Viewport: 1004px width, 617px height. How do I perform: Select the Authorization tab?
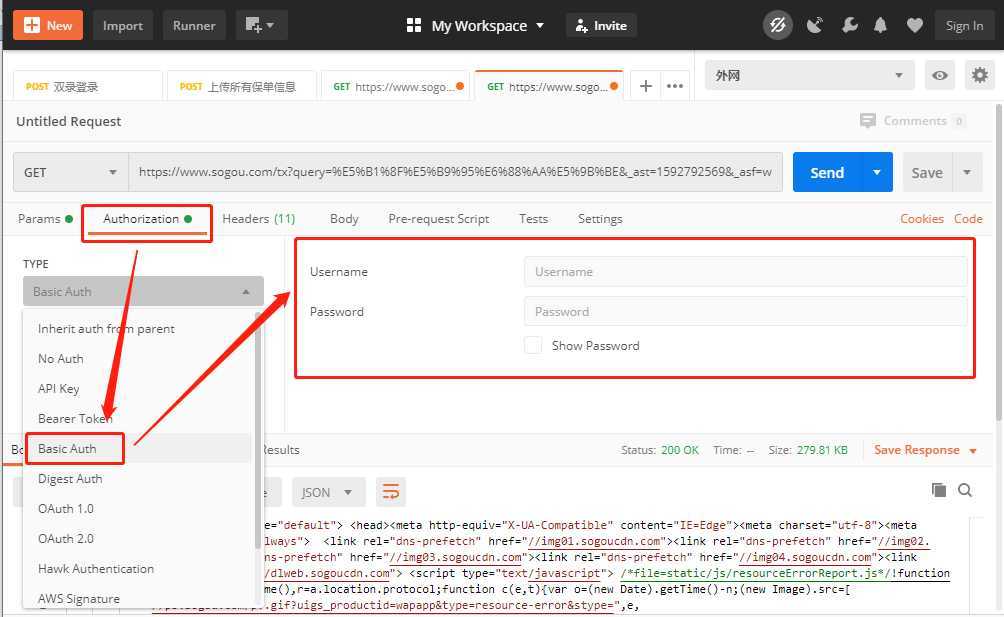(x=147, y=219)
